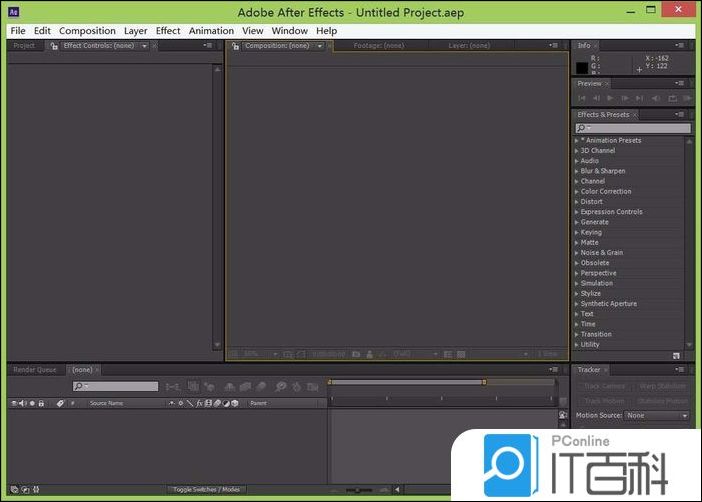Image resolution: width=702 pixels, height=502 pixels.
Task: Open the Tracker panel options menu icon
Action: click(x=680, y=369)
